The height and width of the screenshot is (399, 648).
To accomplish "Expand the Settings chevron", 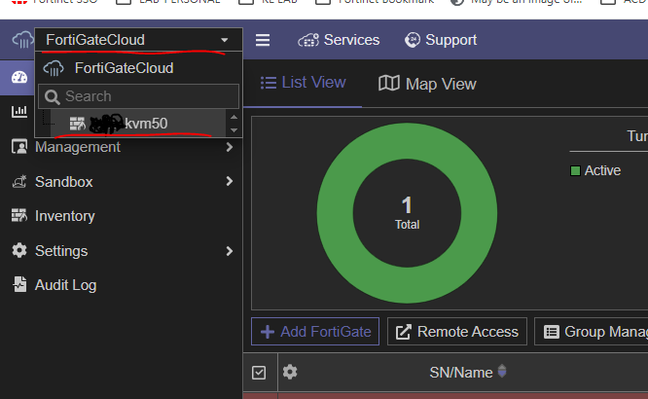I will 229,251.
